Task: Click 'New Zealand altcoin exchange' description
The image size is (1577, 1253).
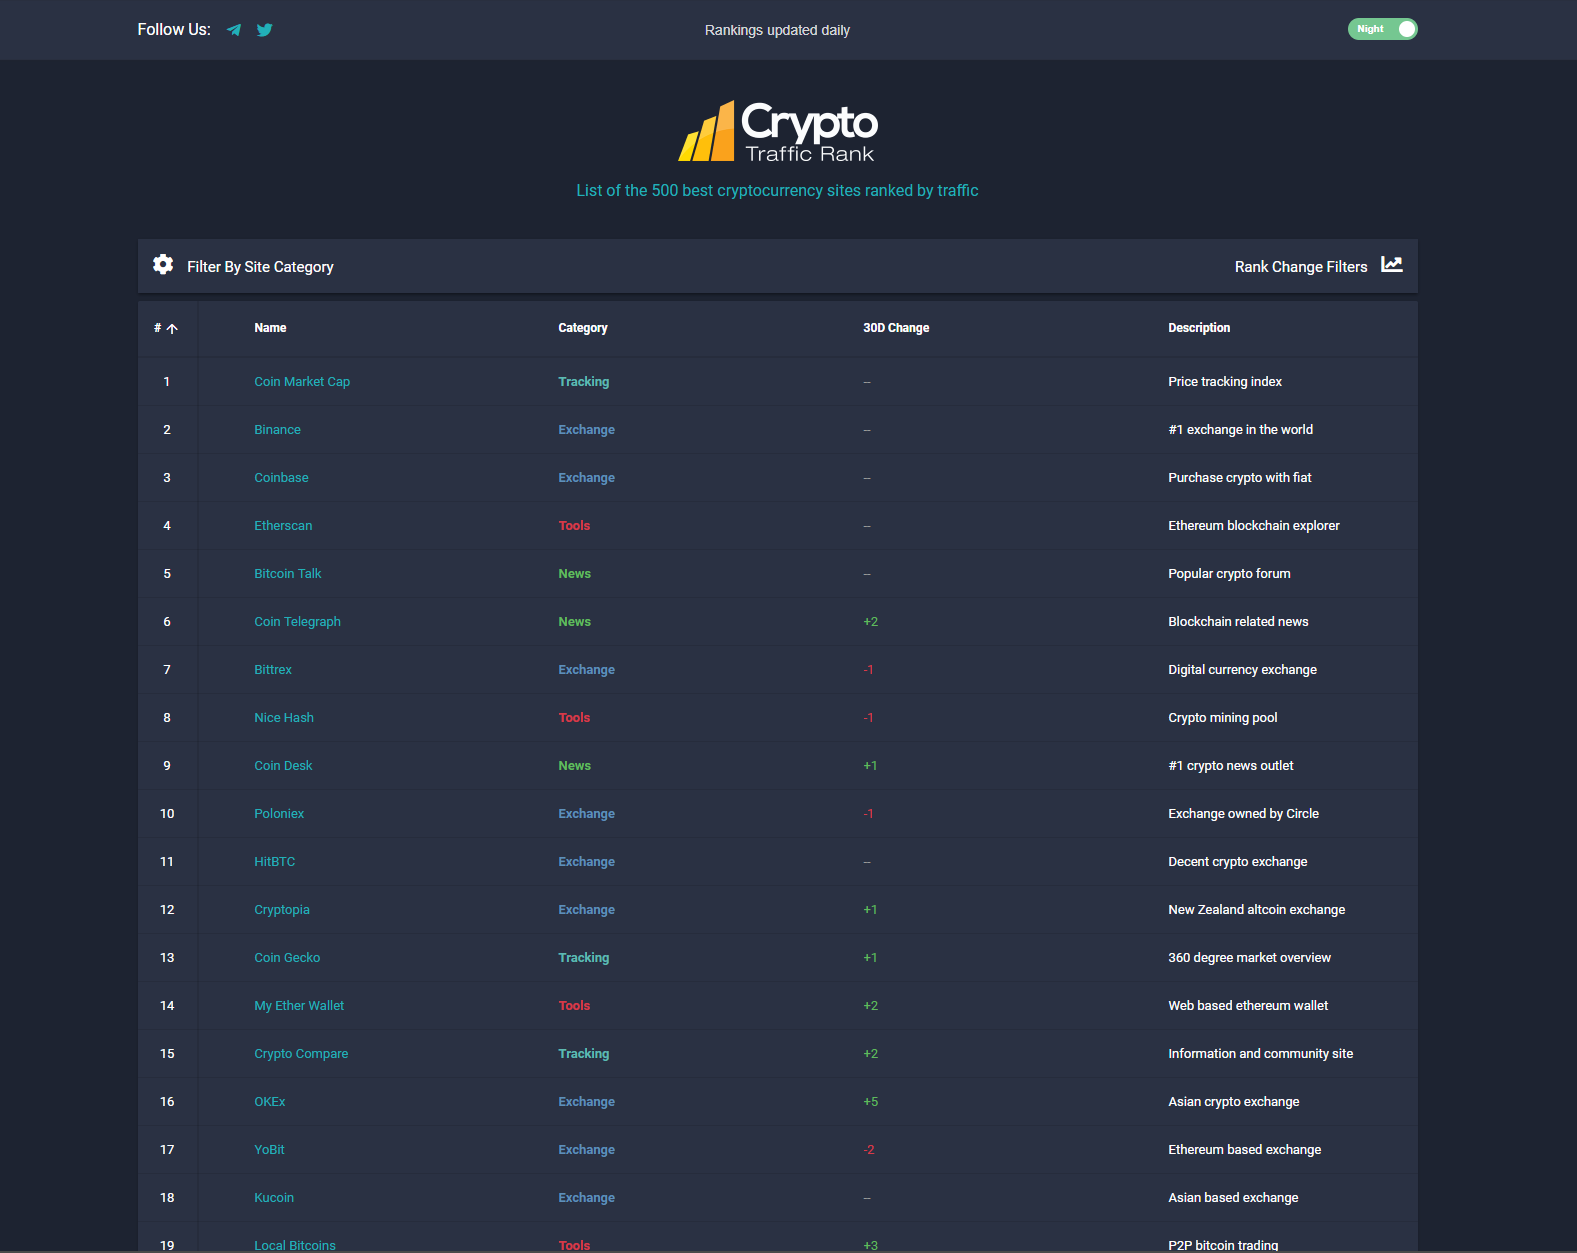Action: click(1257, 910)
